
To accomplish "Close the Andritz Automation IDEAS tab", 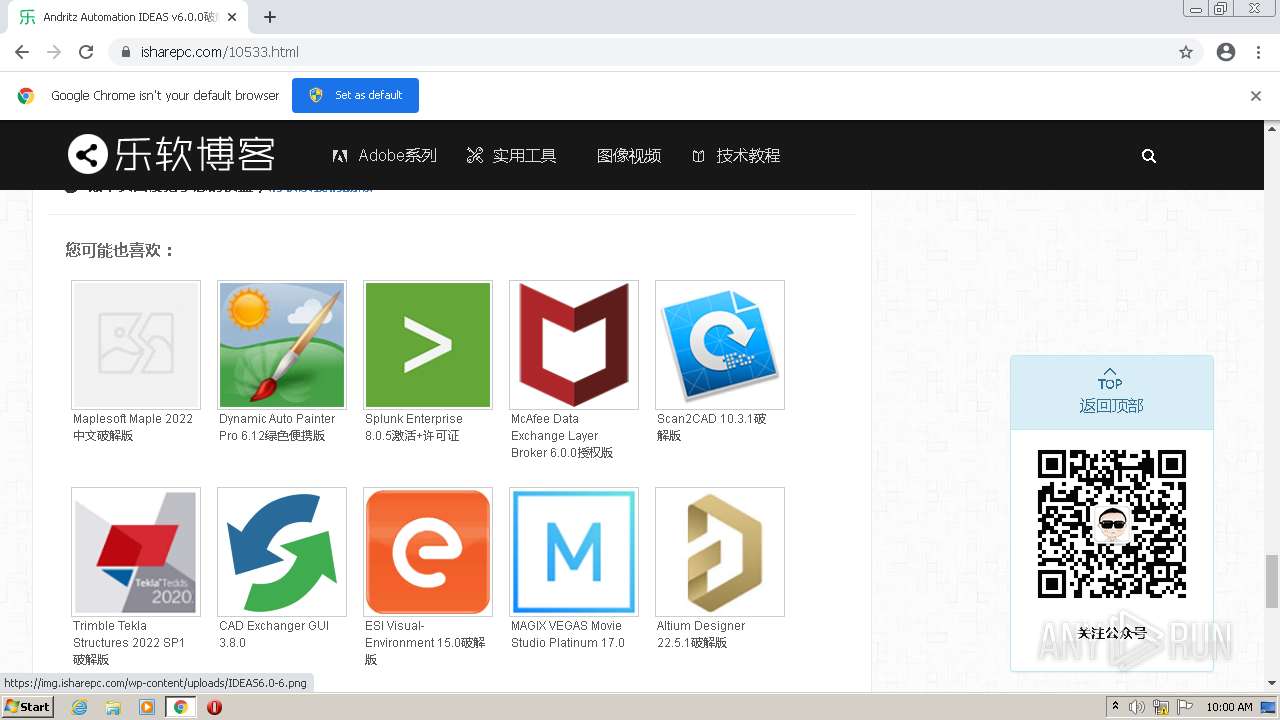I will tap(232, 17).
